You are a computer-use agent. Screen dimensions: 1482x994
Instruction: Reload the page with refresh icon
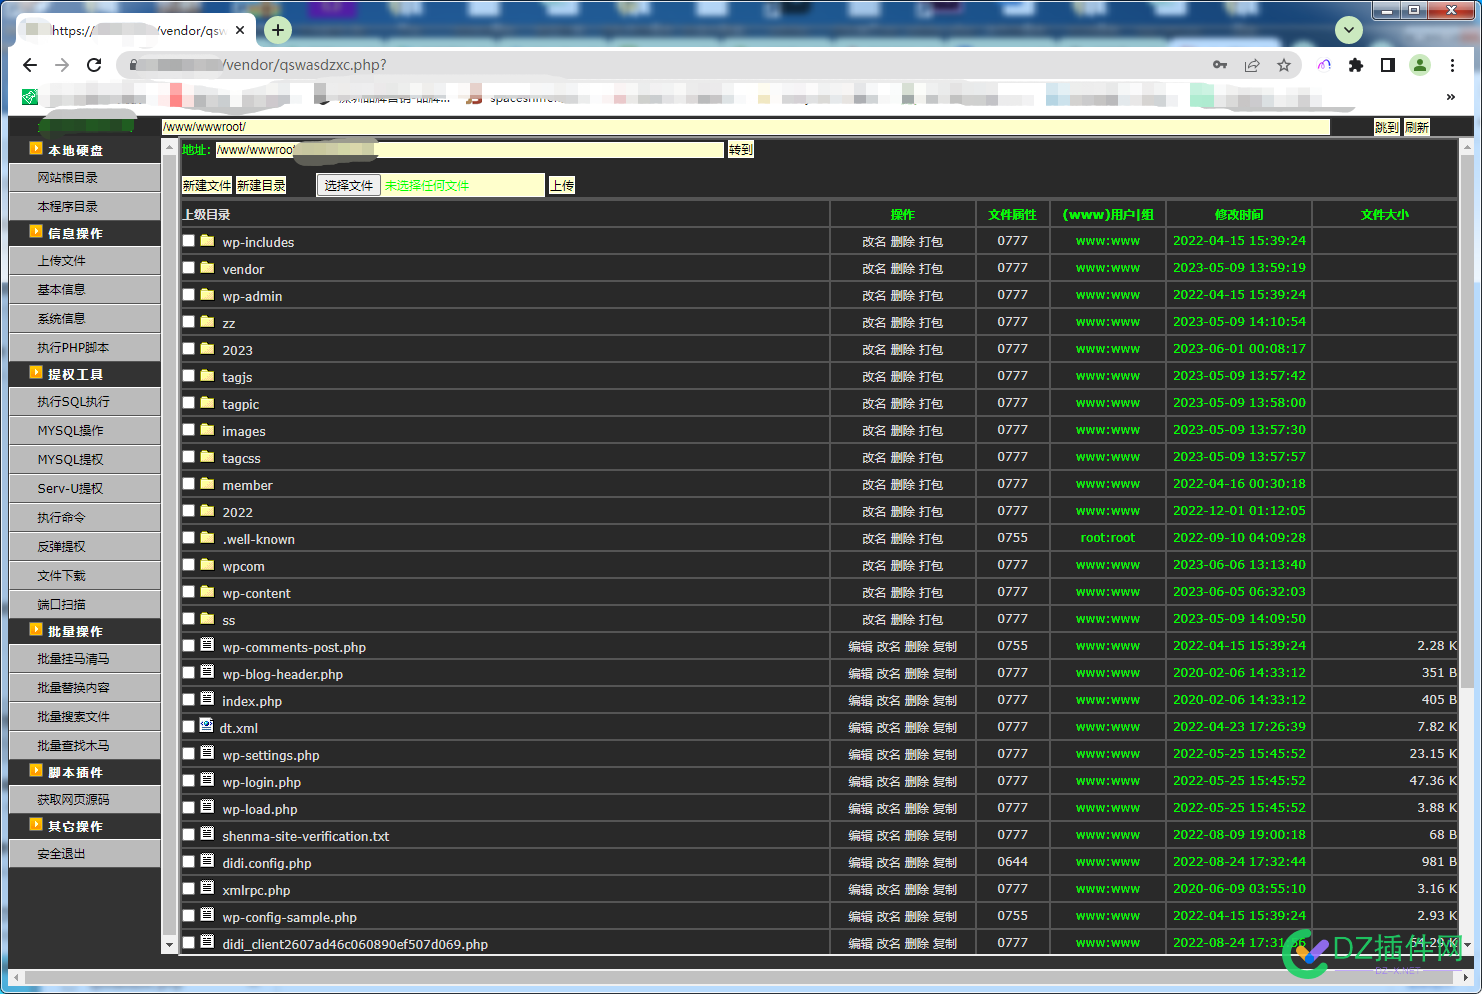94,65
